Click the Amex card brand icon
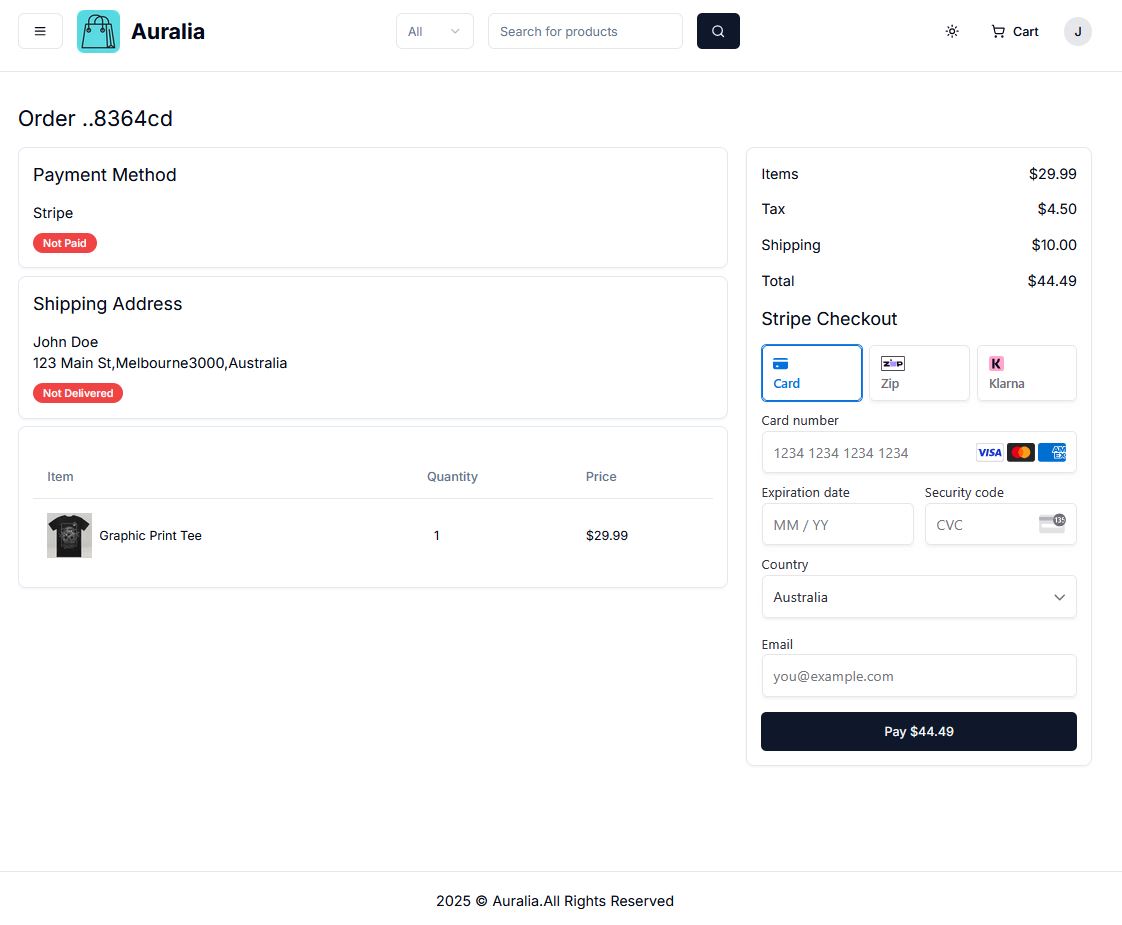This screenshot has width=1122, height=925. tap(1052, 452)
